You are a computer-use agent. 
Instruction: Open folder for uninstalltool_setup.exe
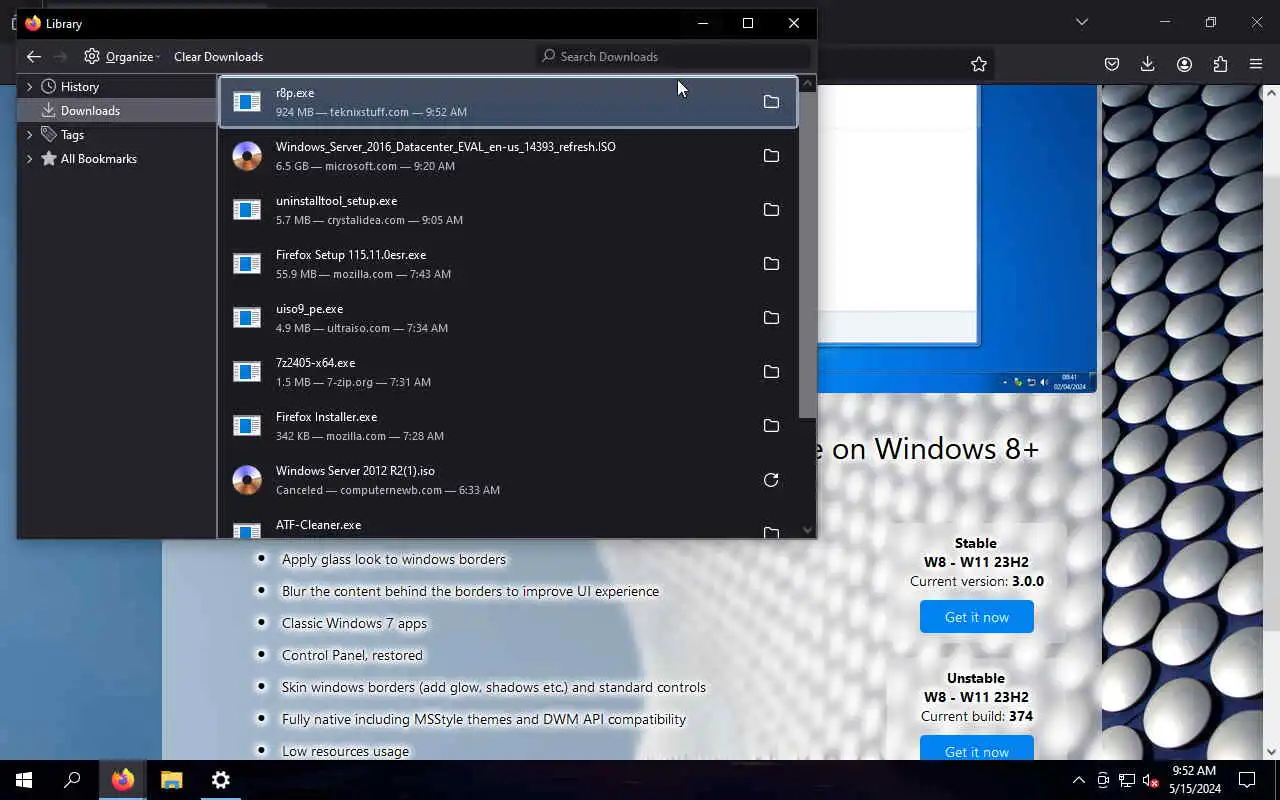coord(771,210)
